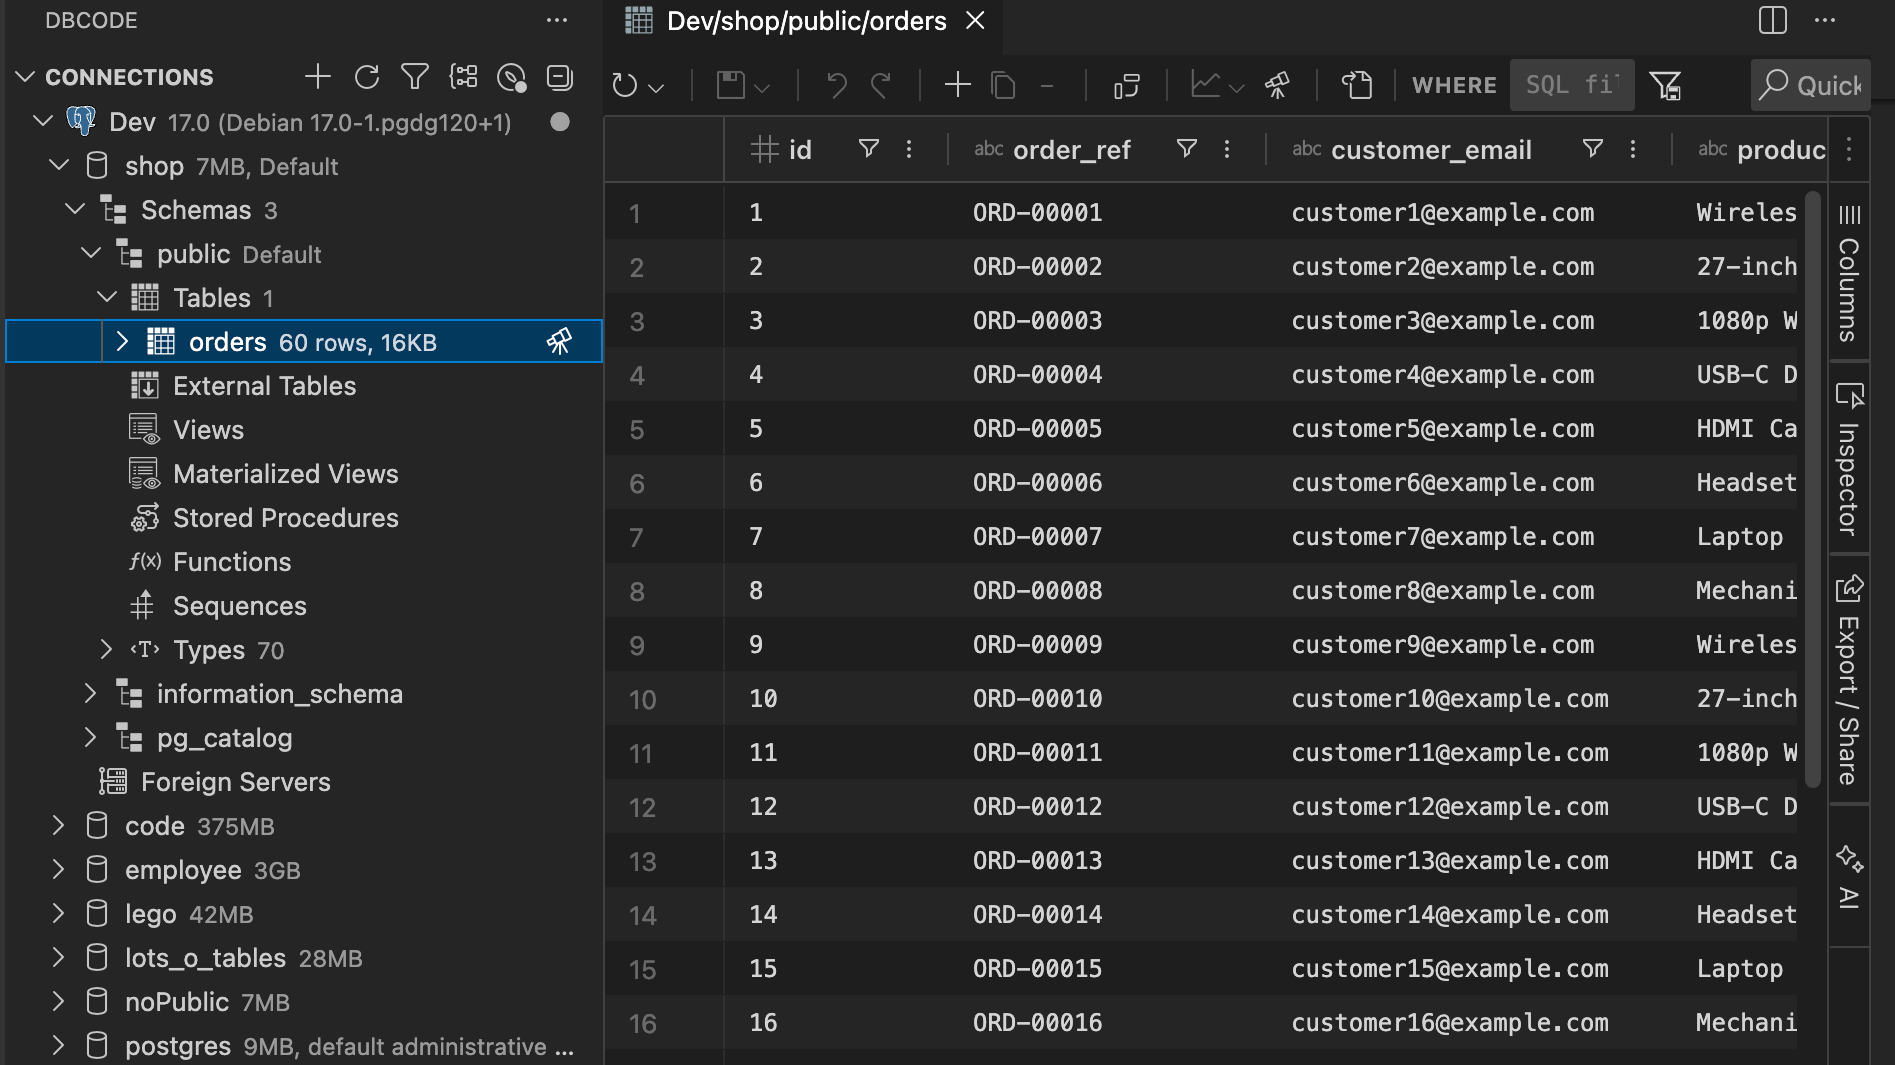Add a new connection with the plus icon
The height and width of the screenshot is (1065, 1895).
tap(318, 77)
